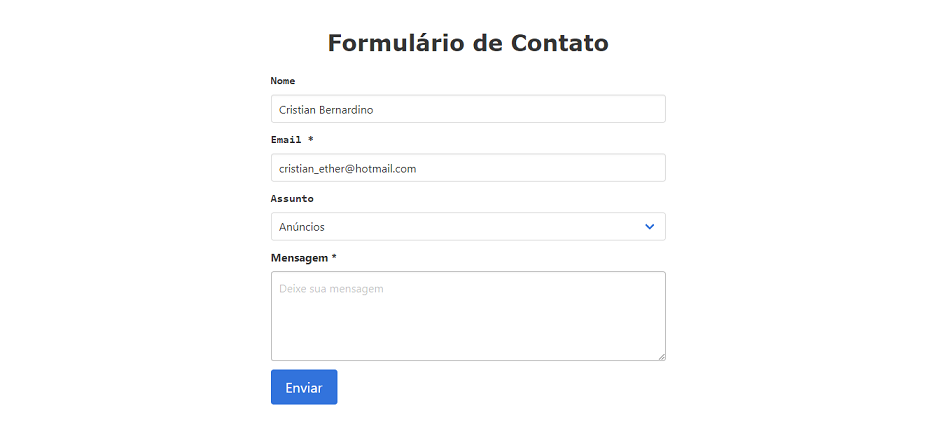Click the "Deixe sua mensagem" placeholder text
The image size is (934, 434).
(331, 289)
